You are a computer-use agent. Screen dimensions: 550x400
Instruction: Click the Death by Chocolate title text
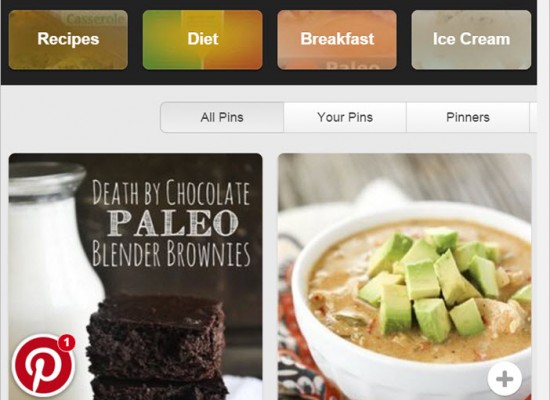(x=171, y=192)
